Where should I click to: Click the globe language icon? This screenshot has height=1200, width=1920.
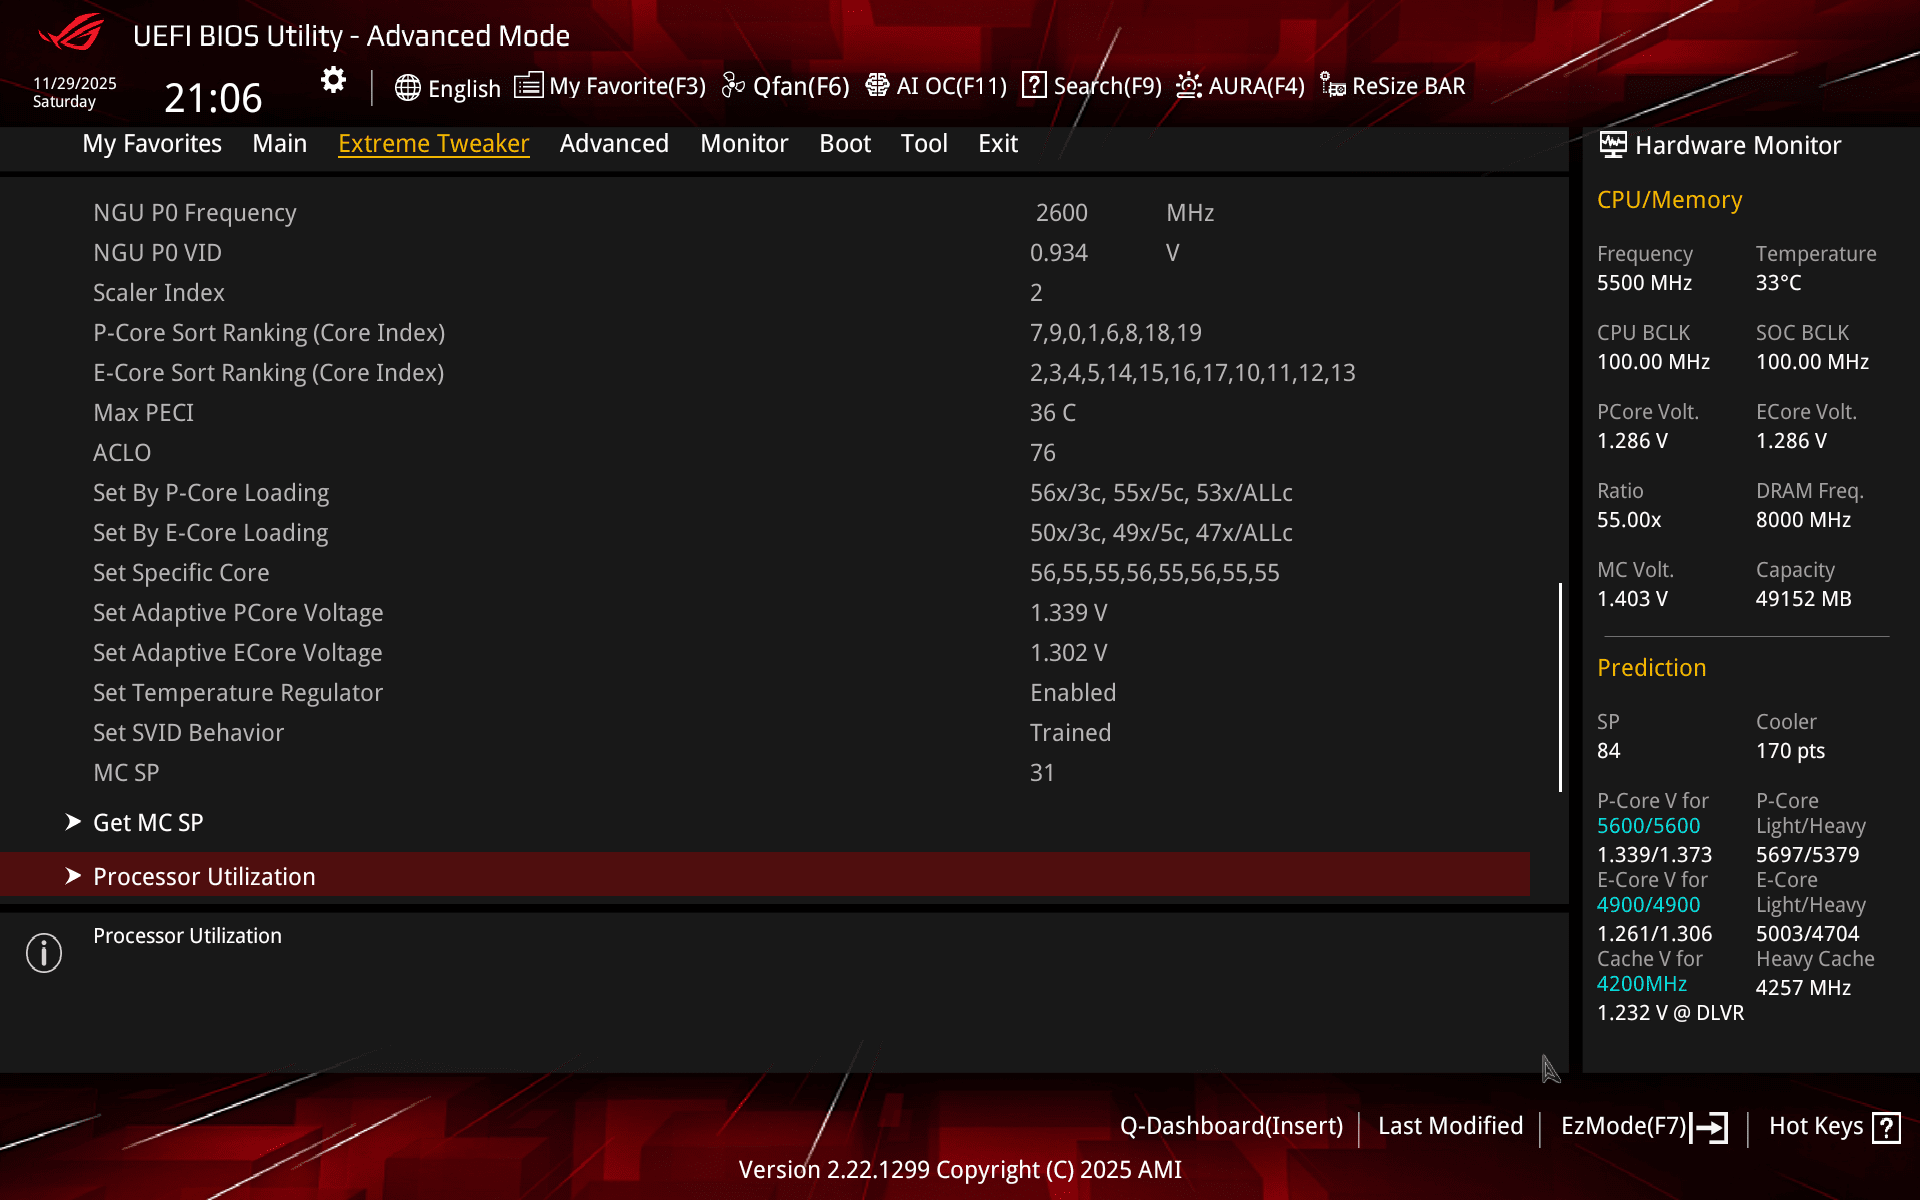407,87
